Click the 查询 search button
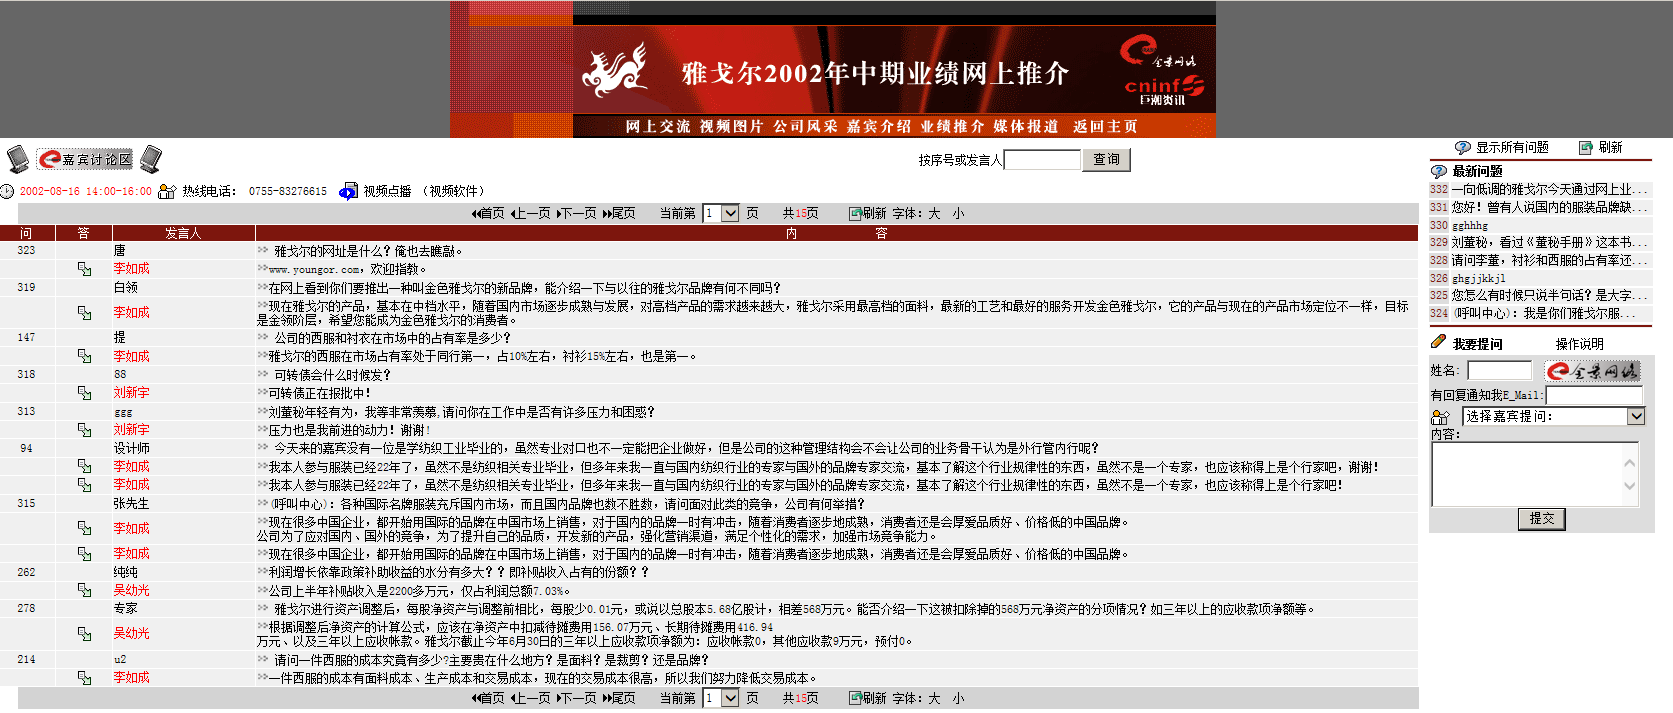This screenshot has width=1673, height=713. 1106,160
